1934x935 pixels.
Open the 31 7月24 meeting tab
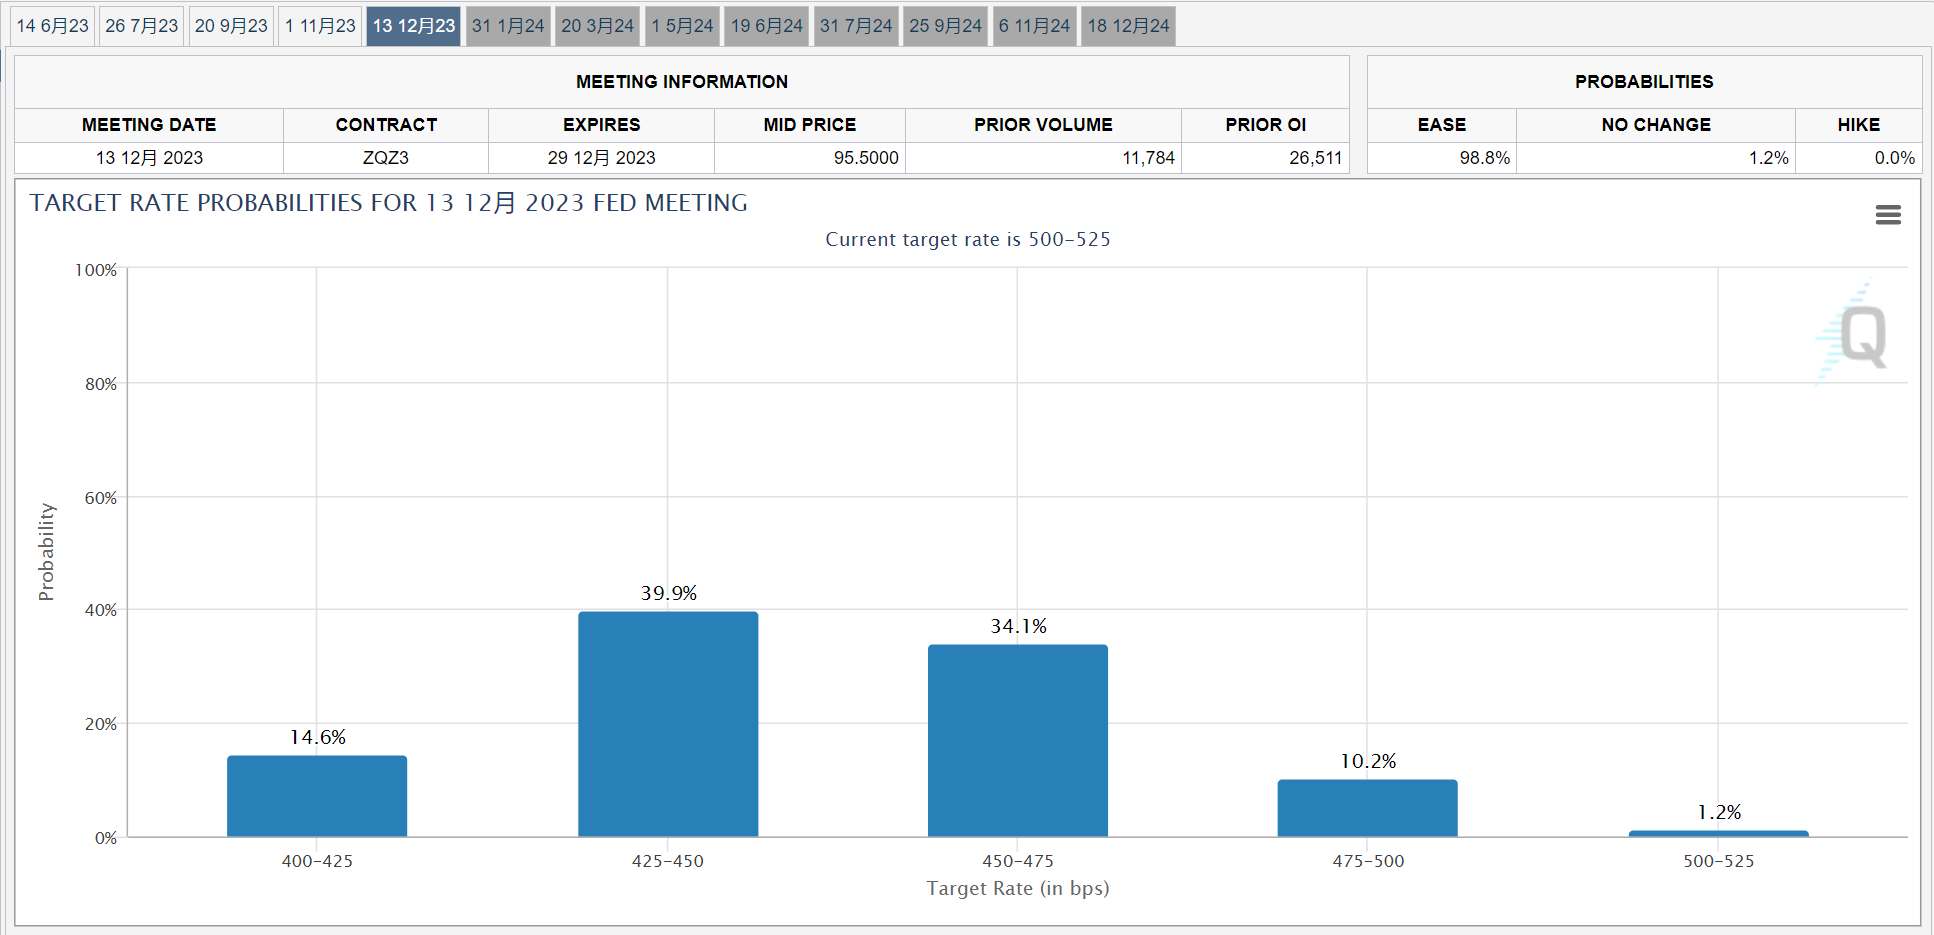tap(856, 26)
